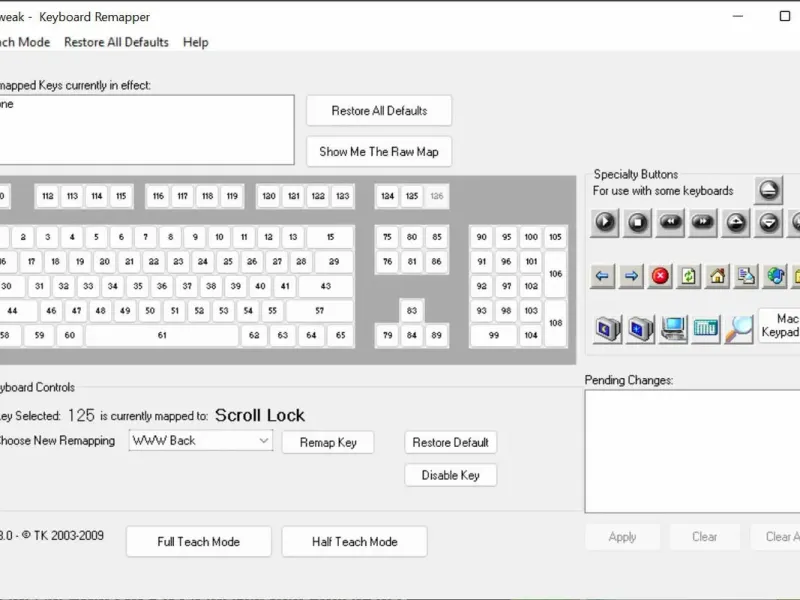800x600 pixels.
Task: Select key 29 on keyboard map
Action: tap(334, 262)
